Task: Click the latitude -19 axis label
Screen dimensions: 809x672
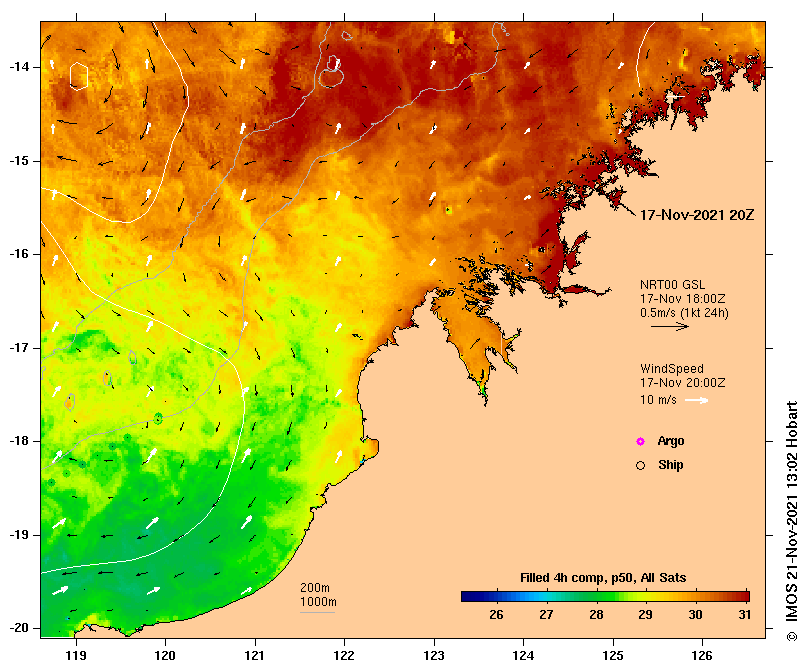Action: [19, 535]
